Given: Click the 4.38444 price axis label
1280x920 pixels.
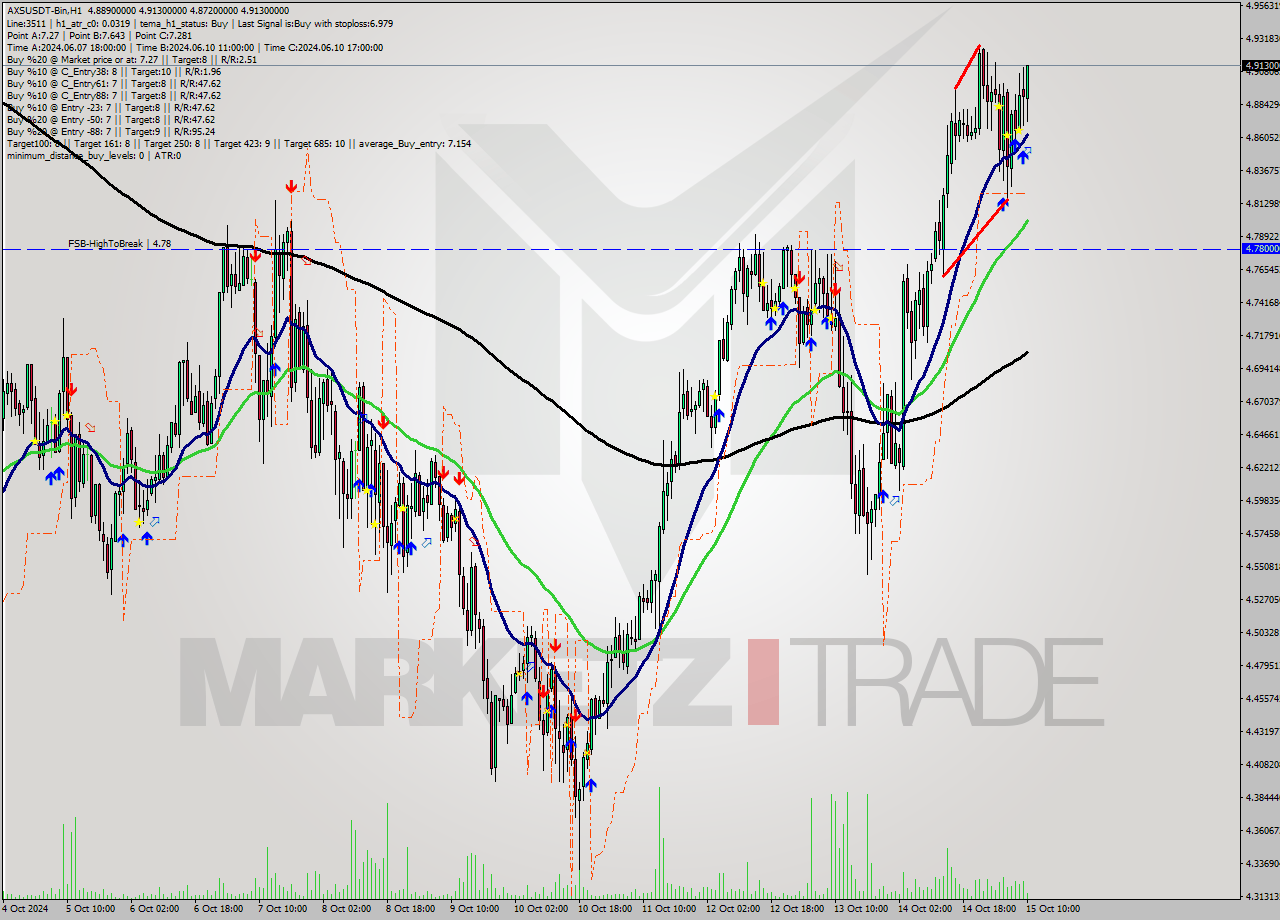Looking at the screenshot, I should coord(1261,797).
